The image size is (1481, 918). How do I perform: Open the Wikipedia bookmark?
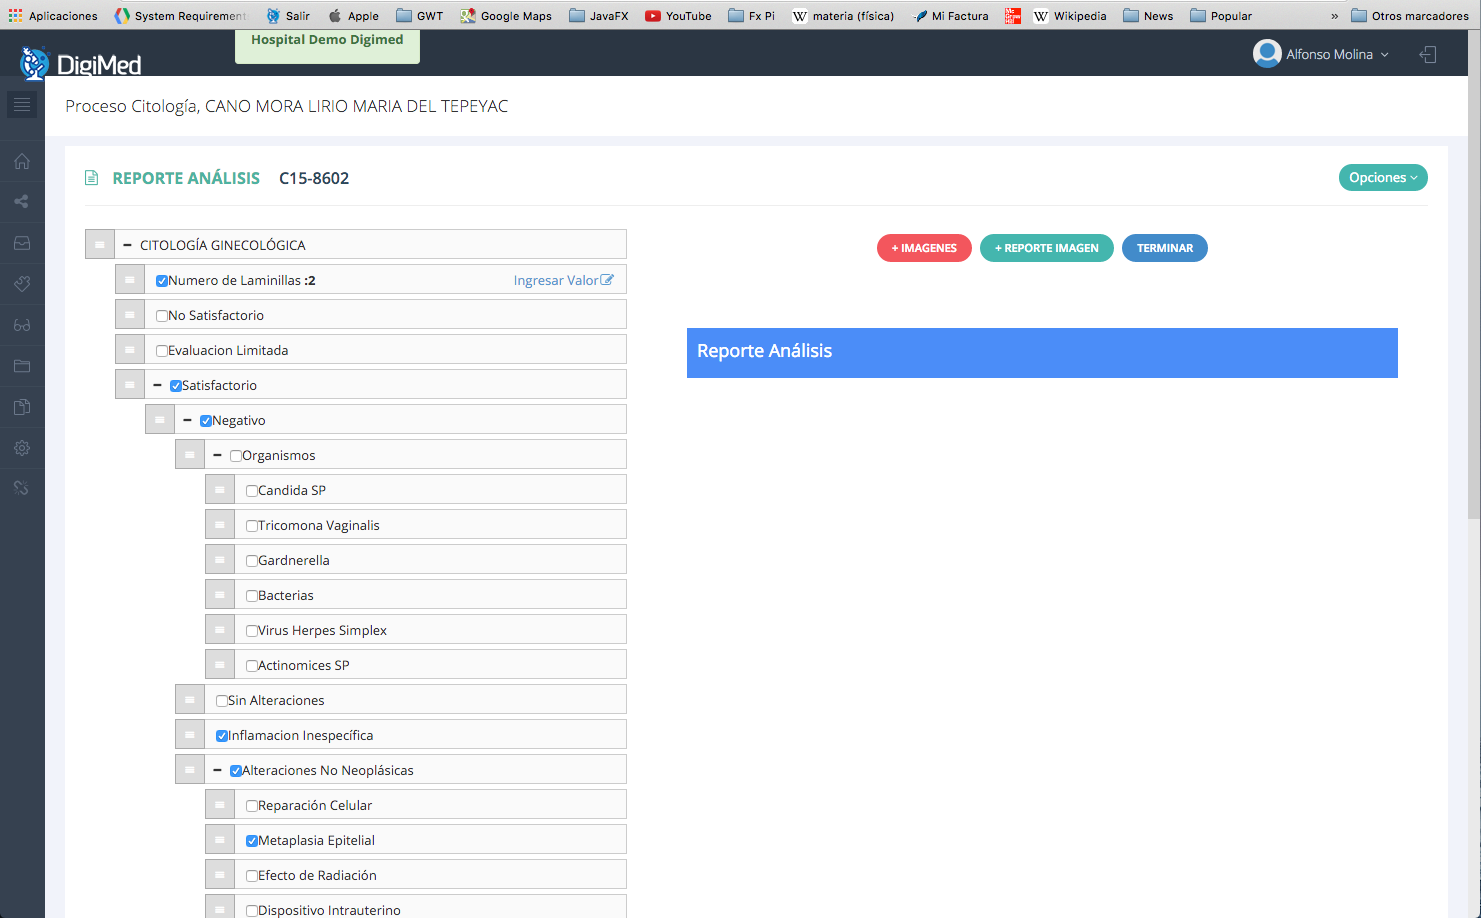click(1070, 16)
